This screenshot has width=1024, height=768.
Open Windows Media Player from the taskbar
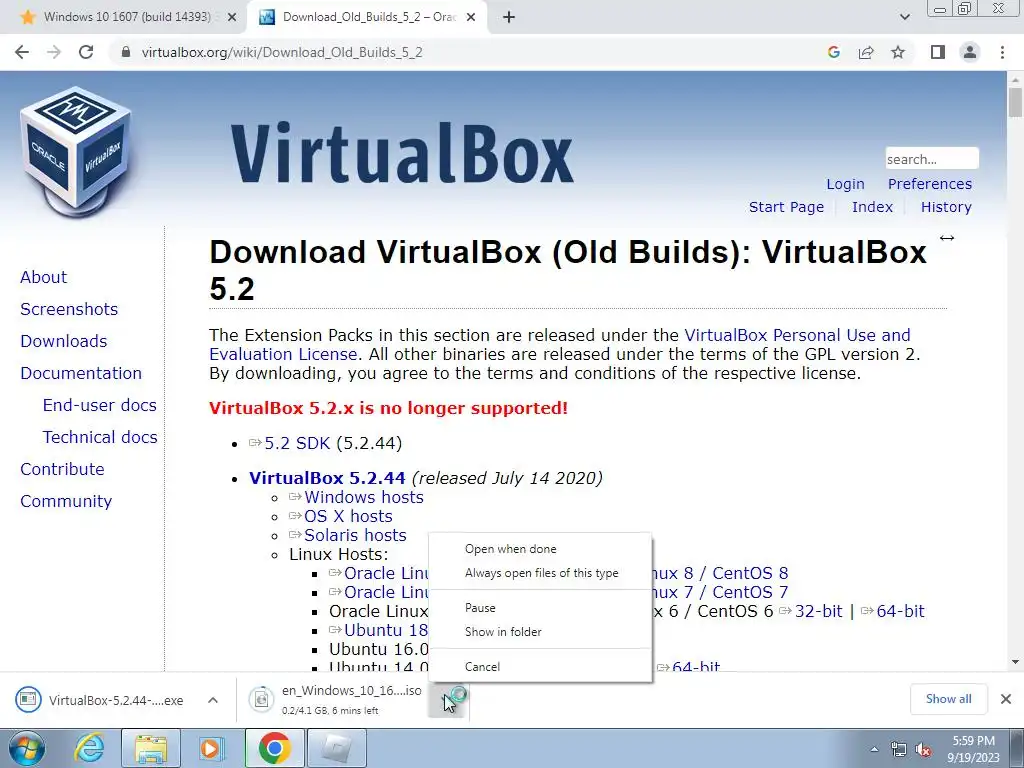[x=211, y=748]
